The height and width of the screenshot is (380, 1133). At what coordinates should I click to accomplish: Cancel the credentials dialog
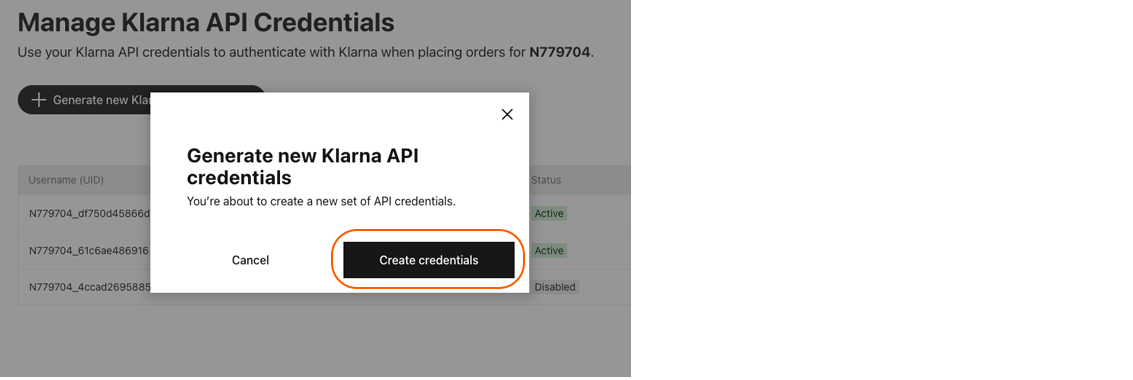(x=250, y=260)
